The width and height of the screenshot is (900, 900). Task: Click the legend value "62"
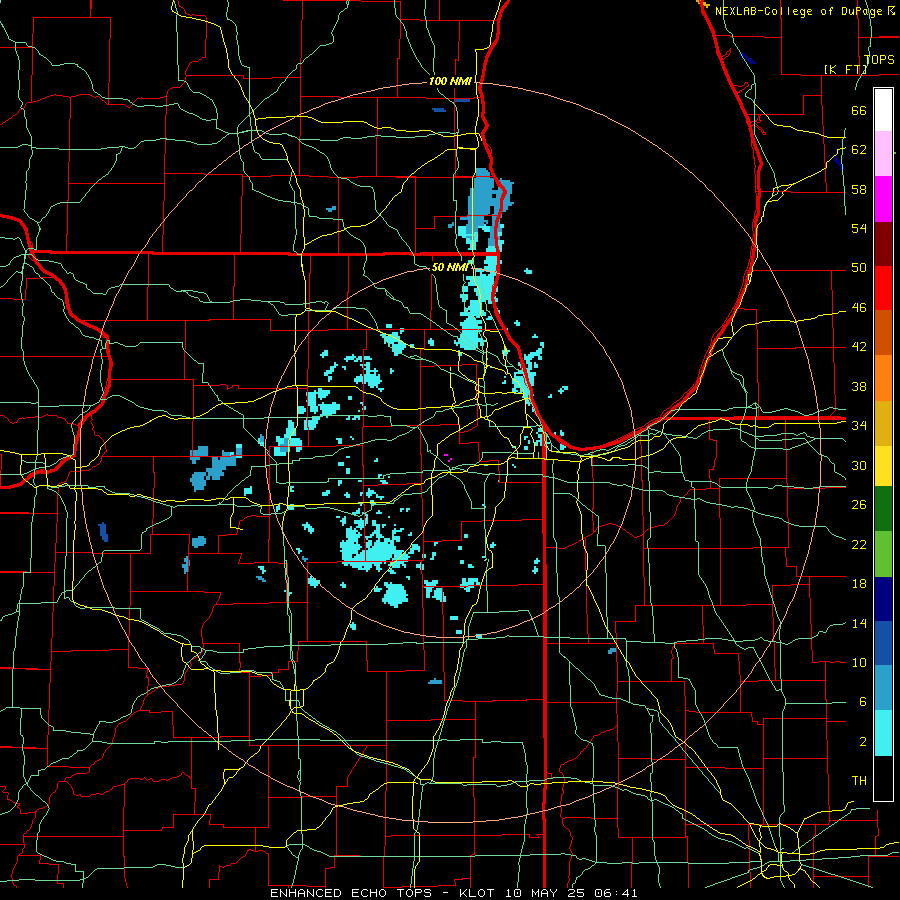tap(859, 150)
